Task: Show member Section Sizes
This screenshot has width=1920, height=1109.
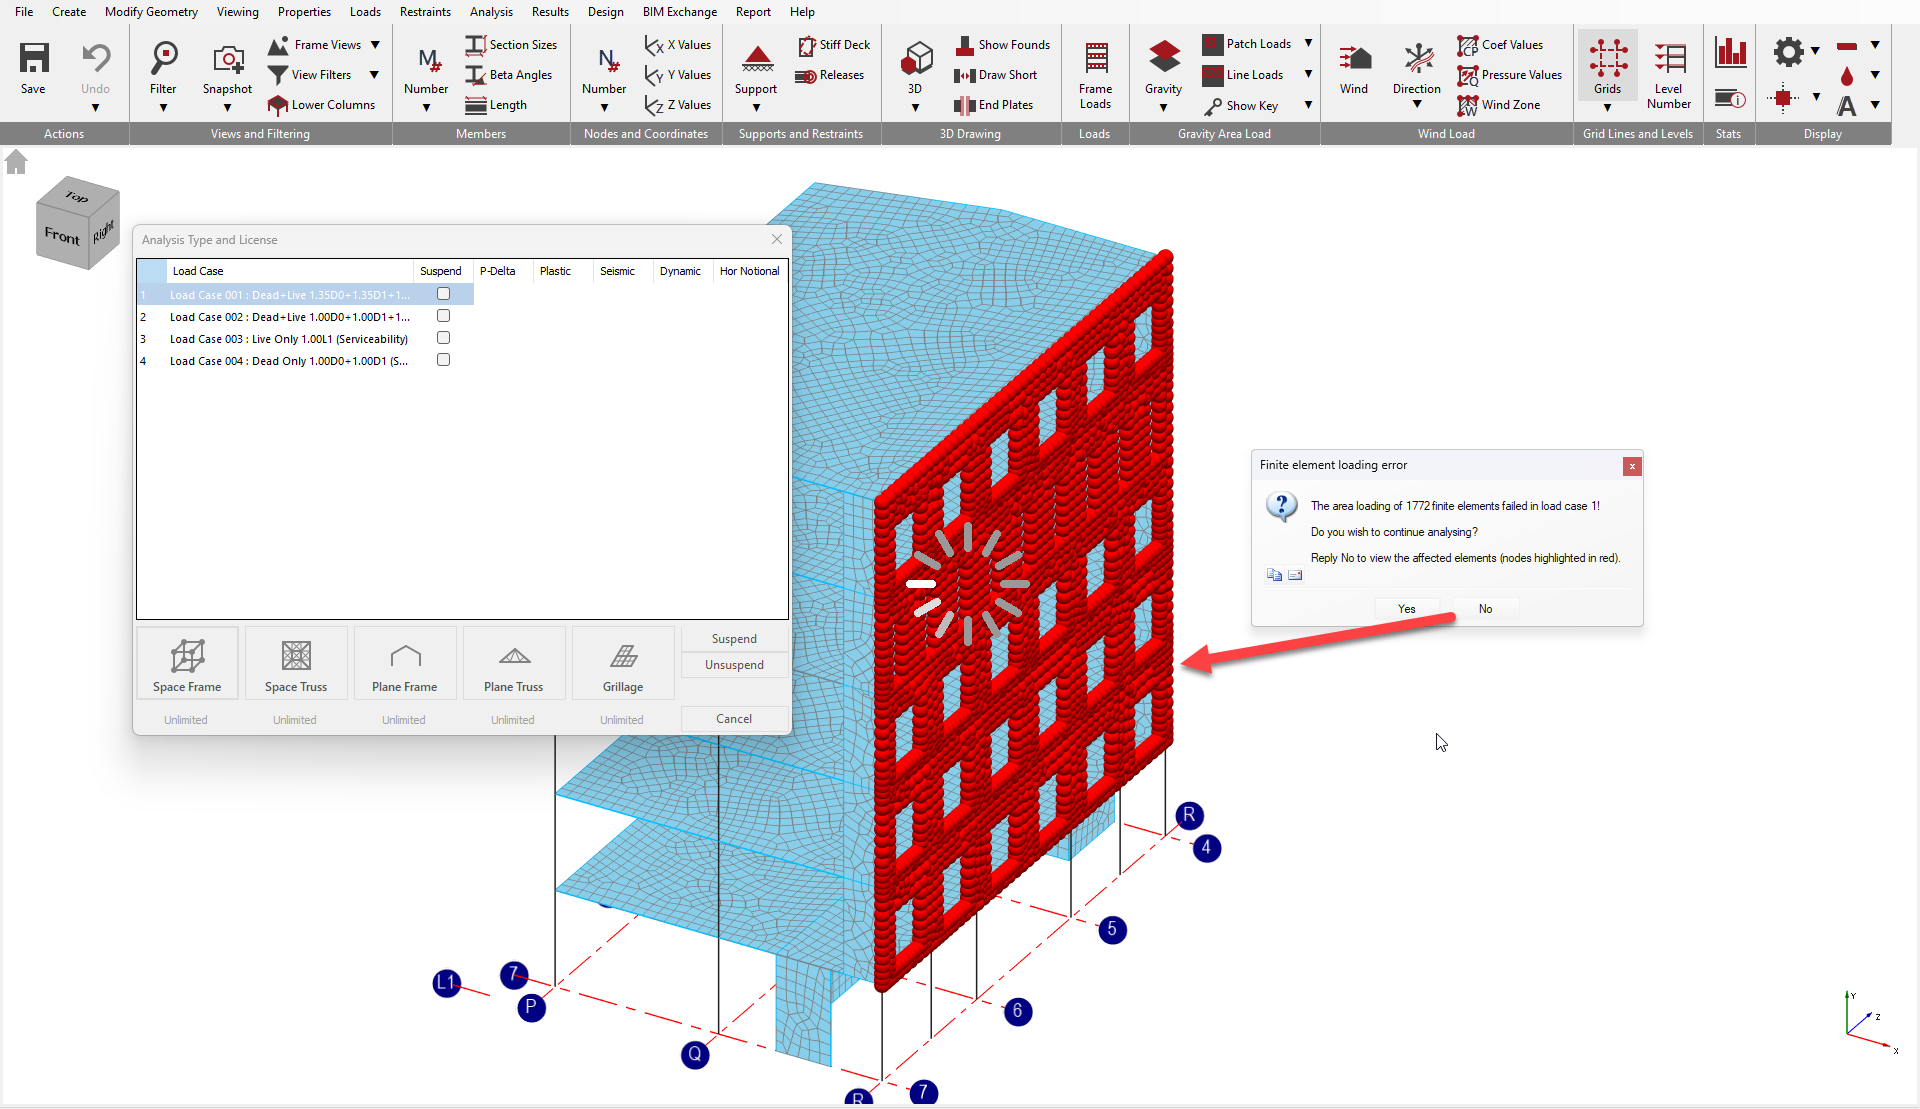Action: (x=511, y=45)
